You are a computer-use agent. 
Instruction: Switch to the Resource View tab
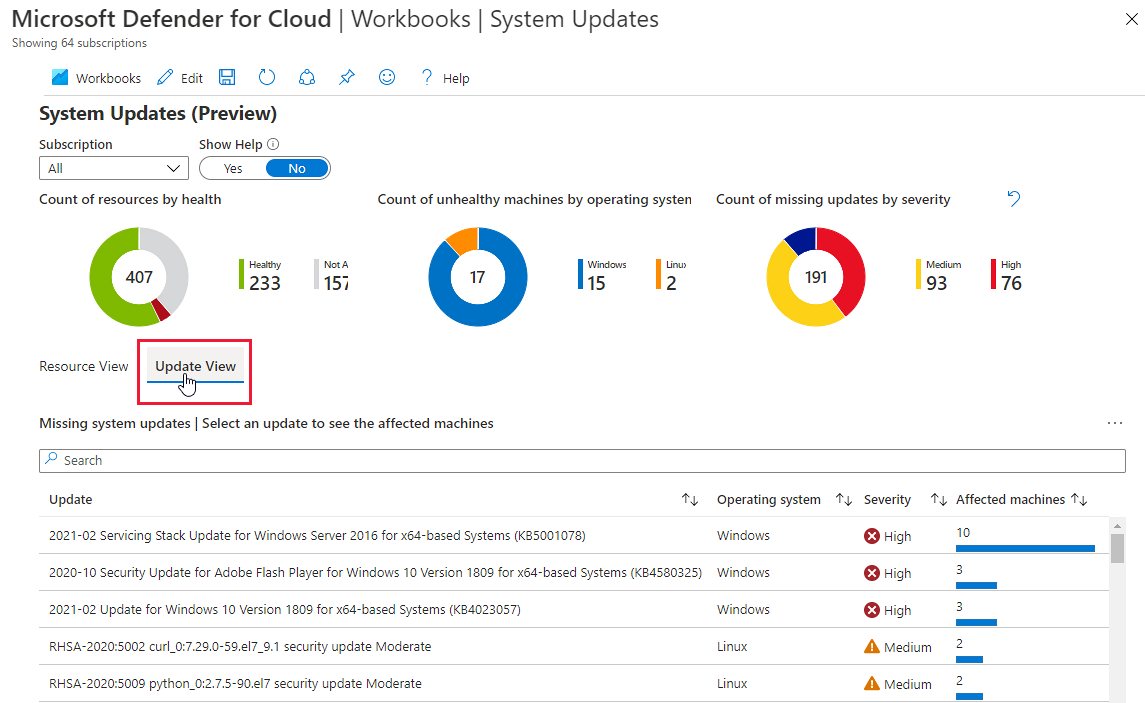84,366
